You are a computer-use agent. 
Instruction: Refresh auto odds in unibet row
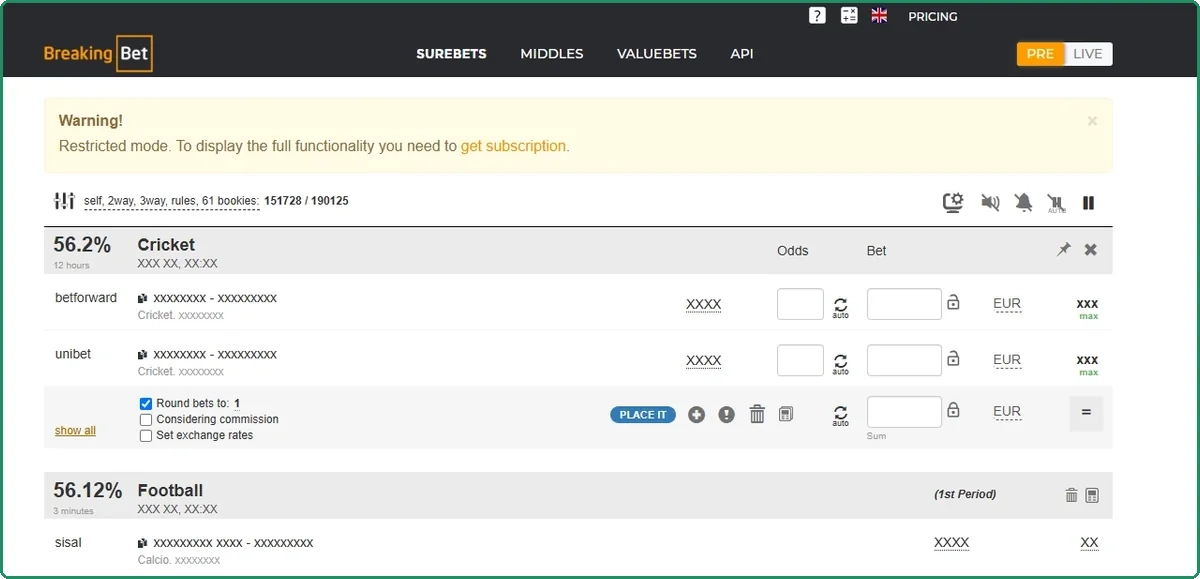coord(840,362)
